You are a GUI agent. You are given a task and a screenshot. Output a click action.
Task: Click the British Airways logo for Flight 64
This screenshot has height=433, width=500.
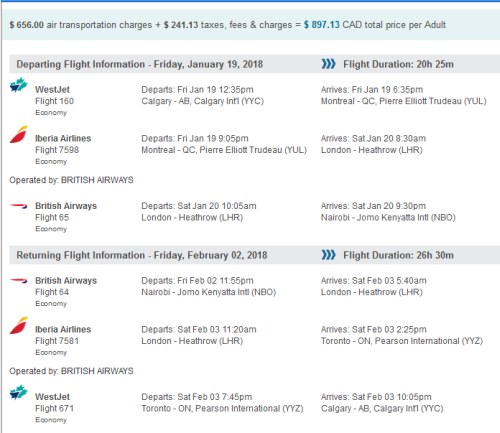[18, 281]
